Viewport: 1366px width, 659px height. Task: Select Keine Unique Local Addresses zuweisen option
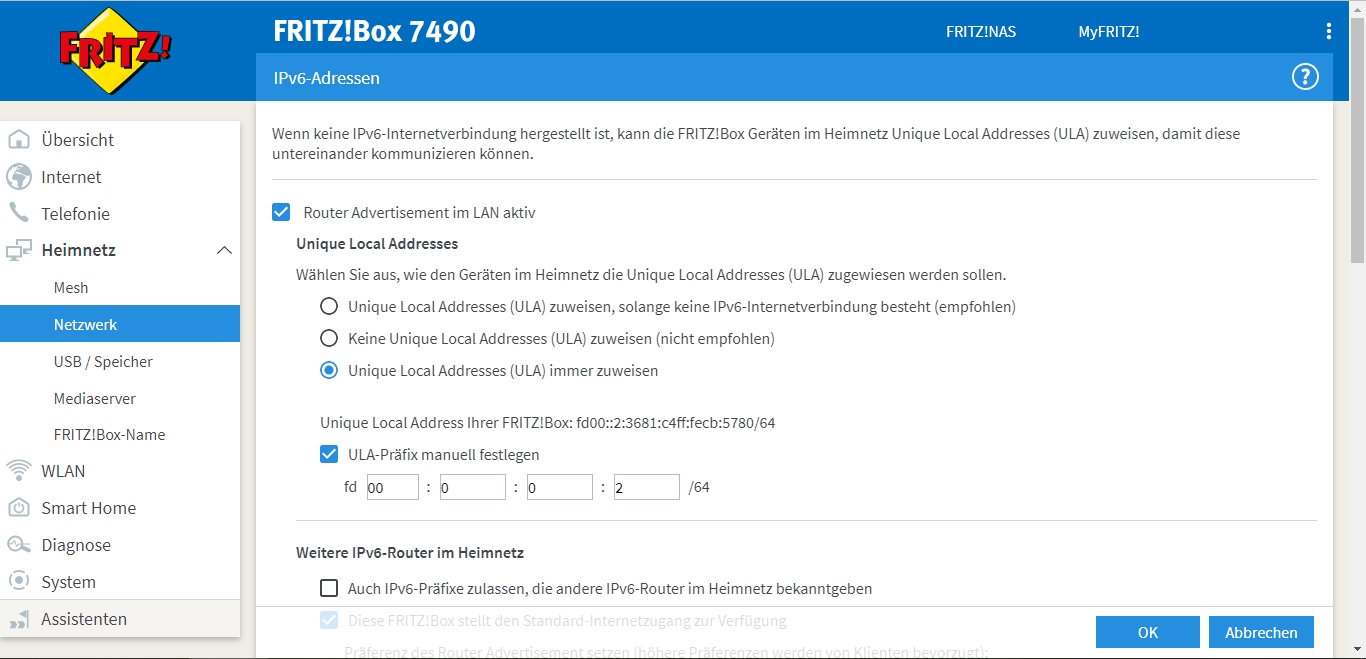329,338
